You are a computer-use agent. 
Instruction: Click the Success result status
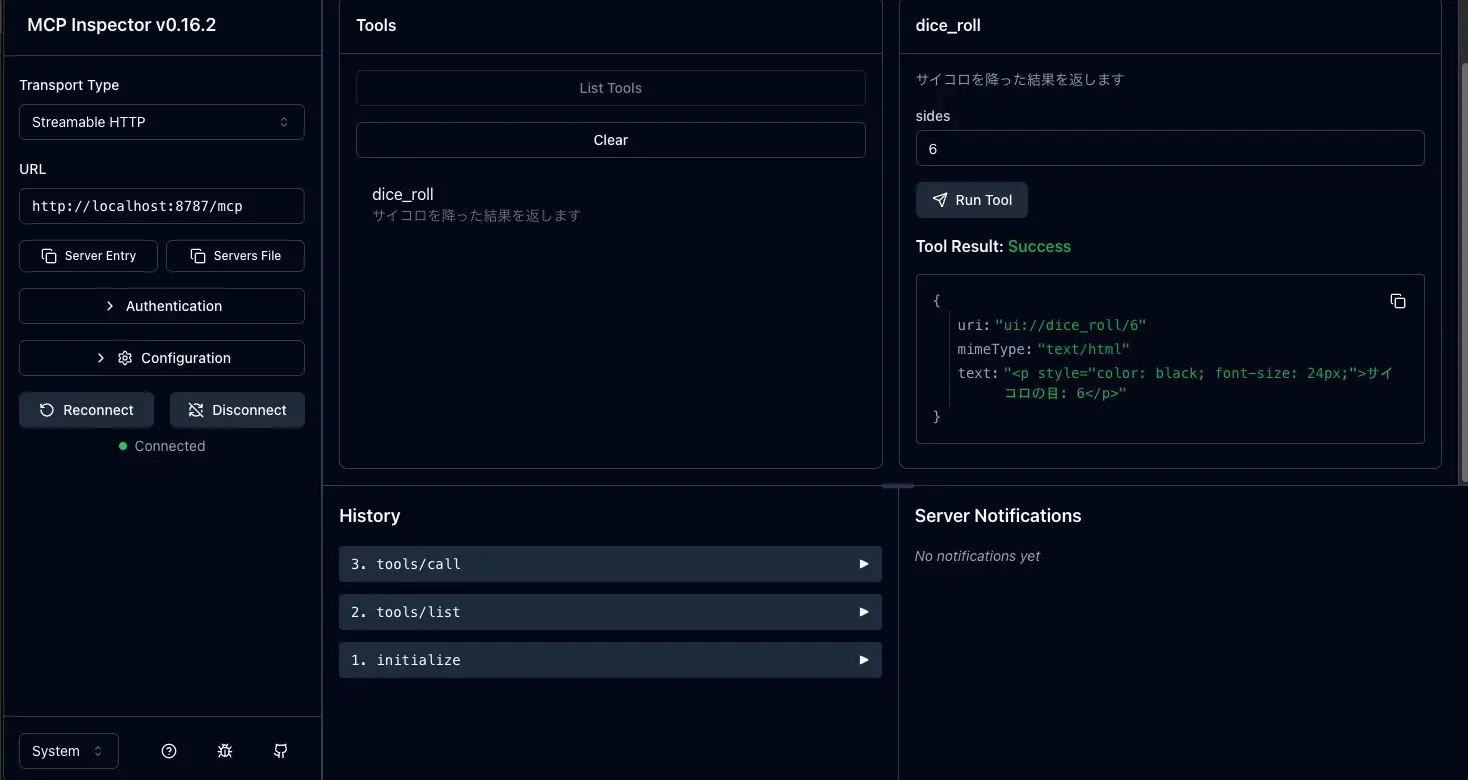click(1039, 246)
